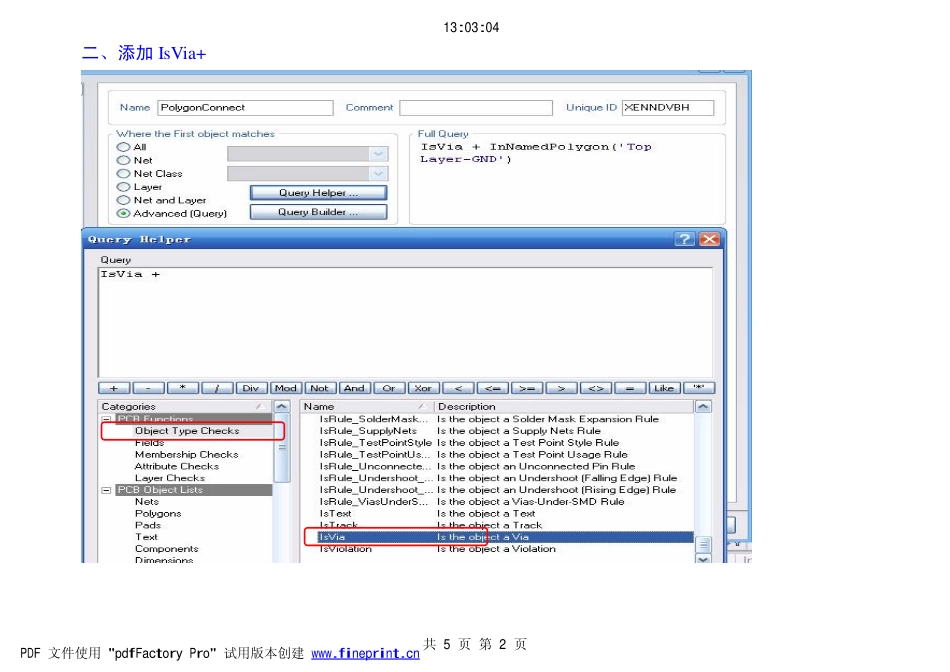
Task: Select the All radio button
Action: pyautogui.click(x=124, y=147)
